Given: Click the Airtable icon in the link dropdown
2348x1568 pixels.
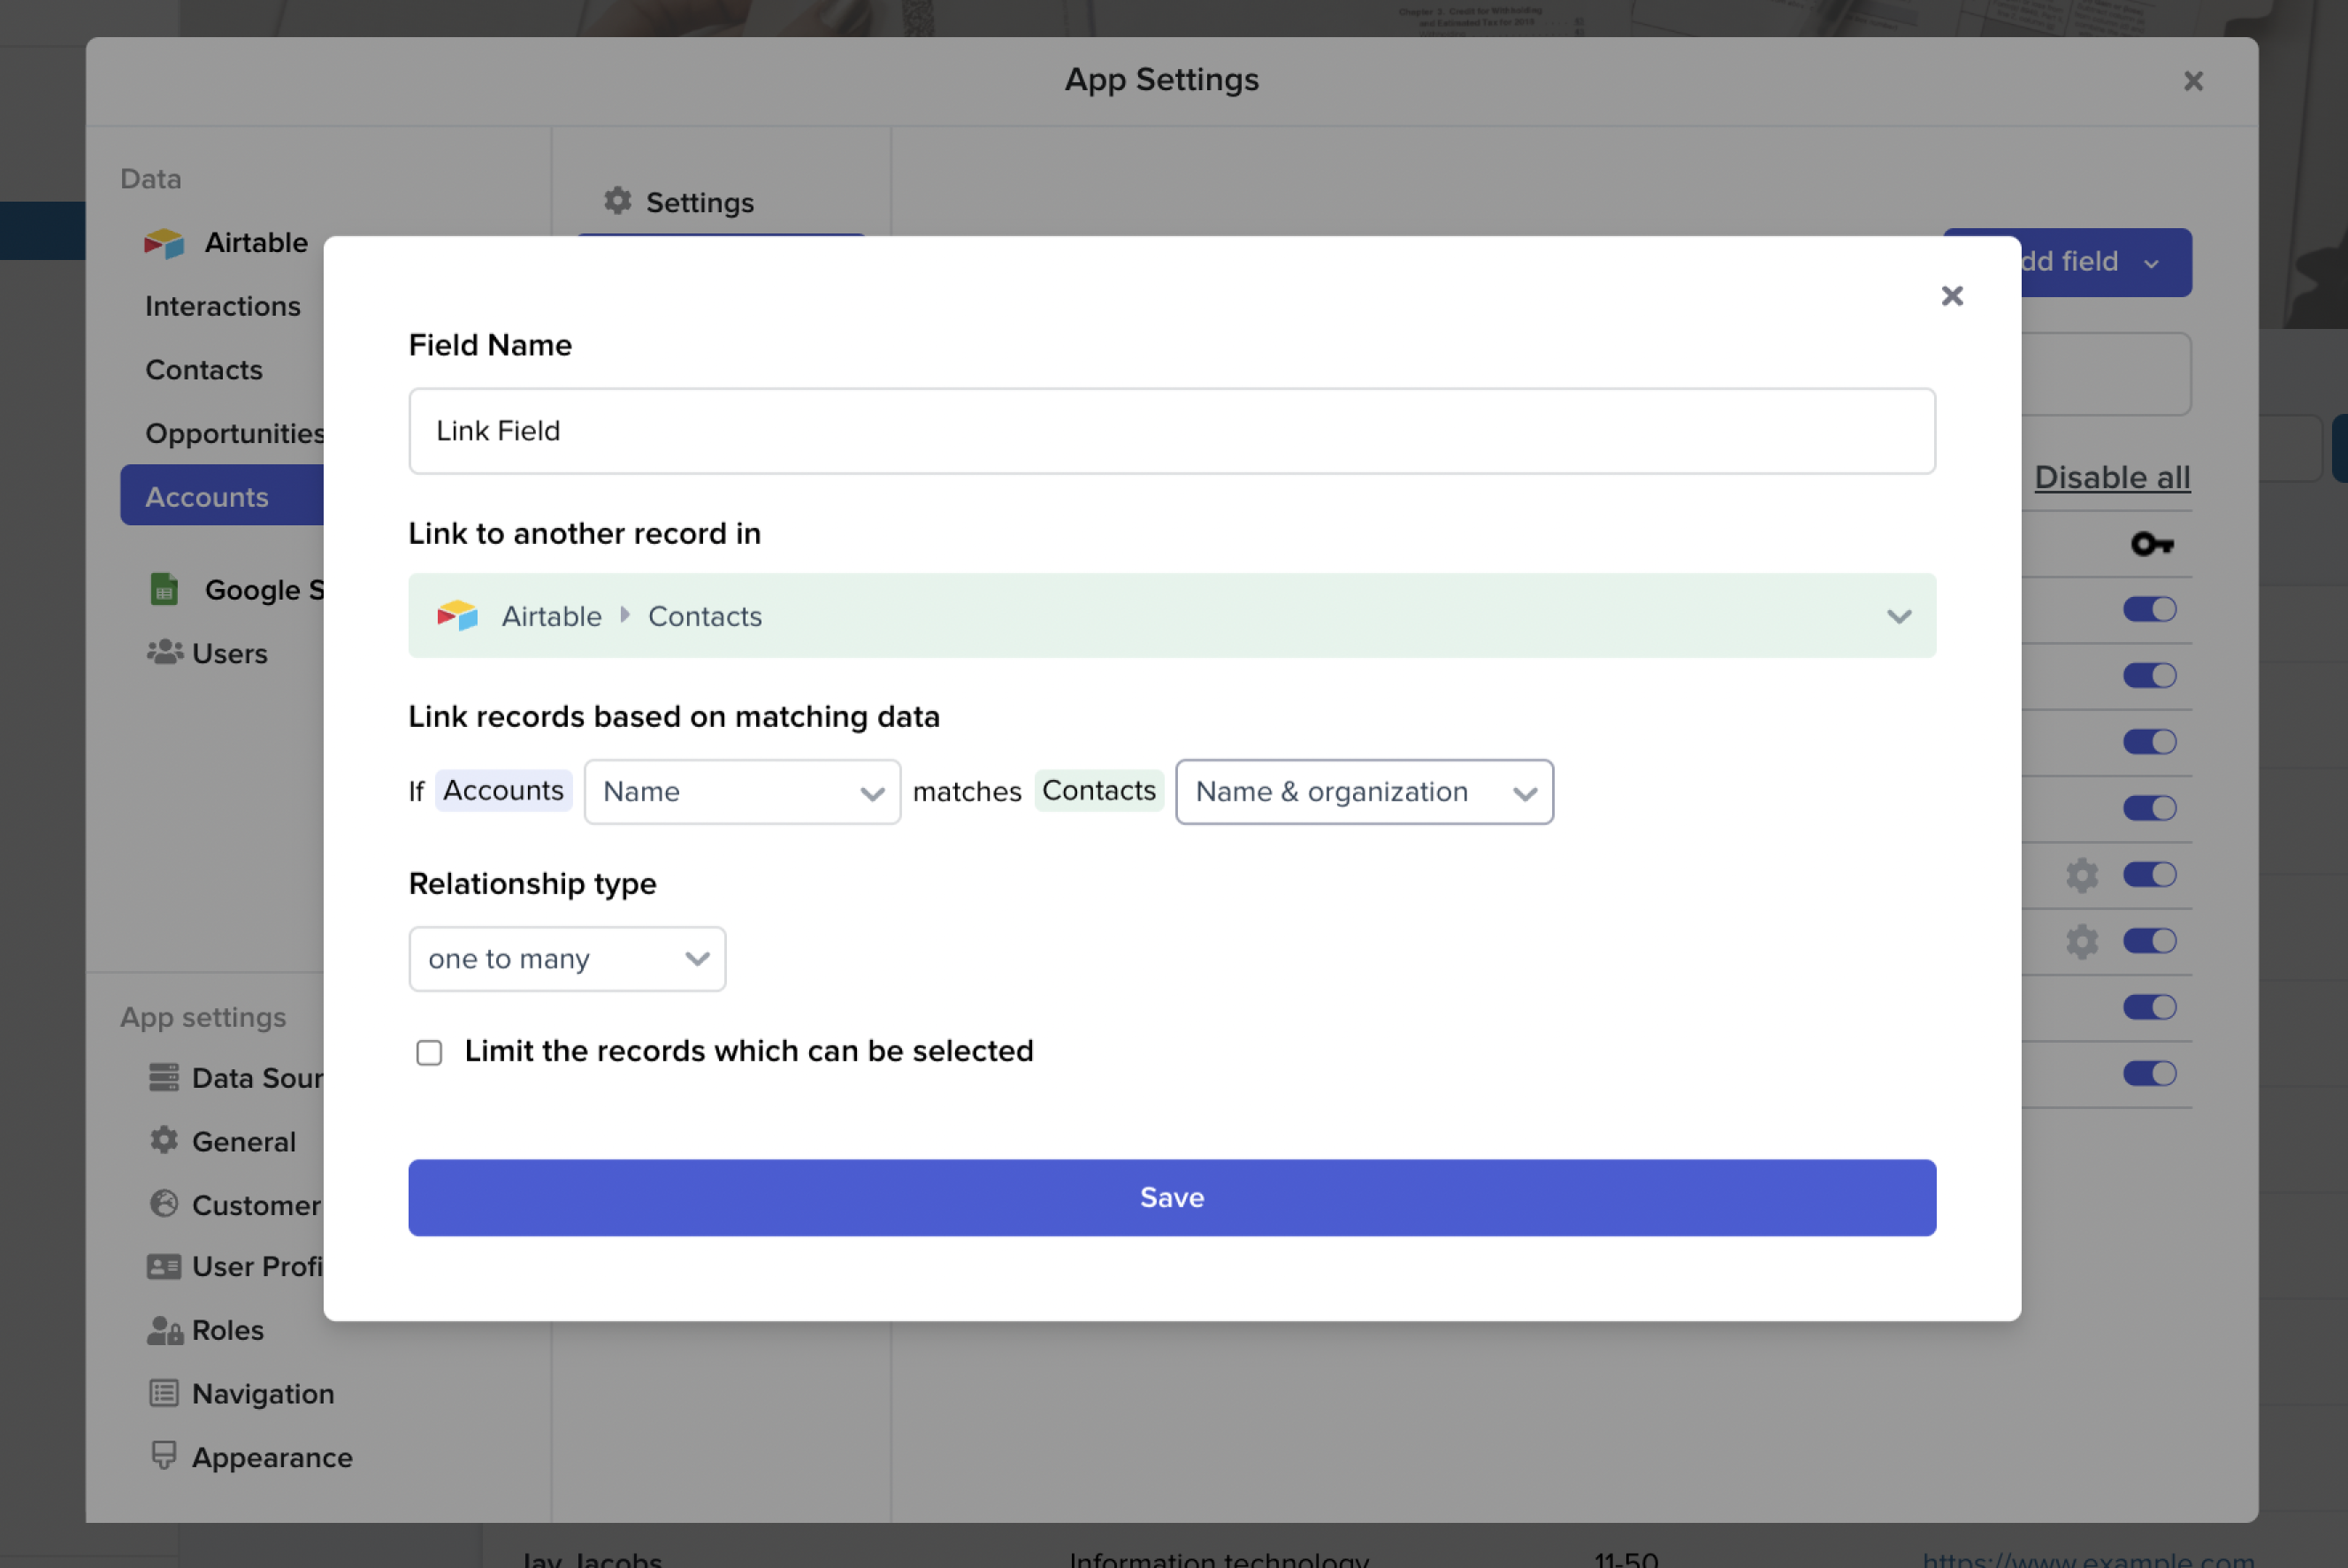Looking at the screenshot, I should [457, 615].
